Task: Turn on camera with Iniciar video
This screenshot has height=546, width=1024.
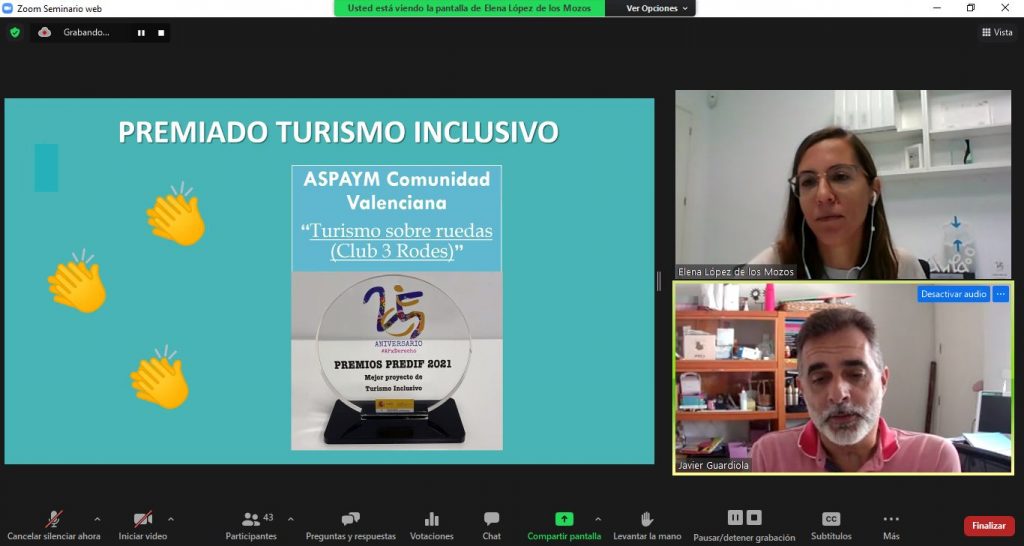Action: click(x=143, y=526)
